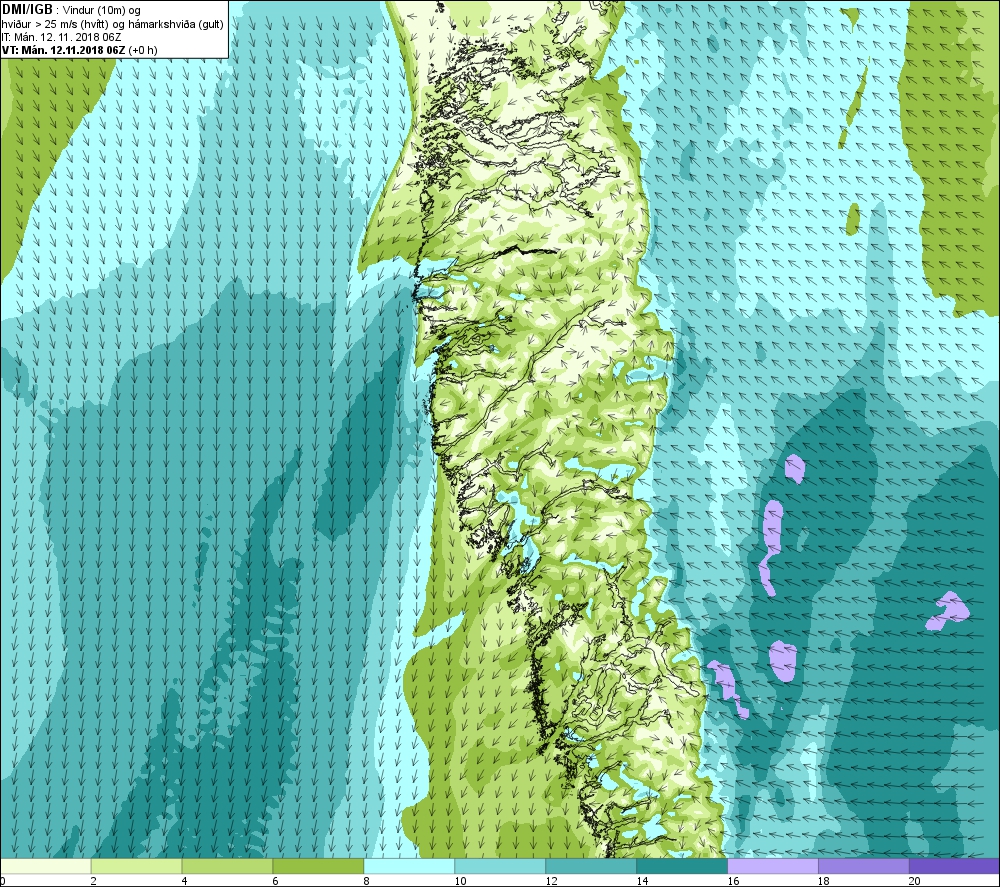Image resolution: width=1000 pixels, height=887 pixels.
Task: Click the medium green 4–6 m/s legend swatch
Action: pos(227,866)
